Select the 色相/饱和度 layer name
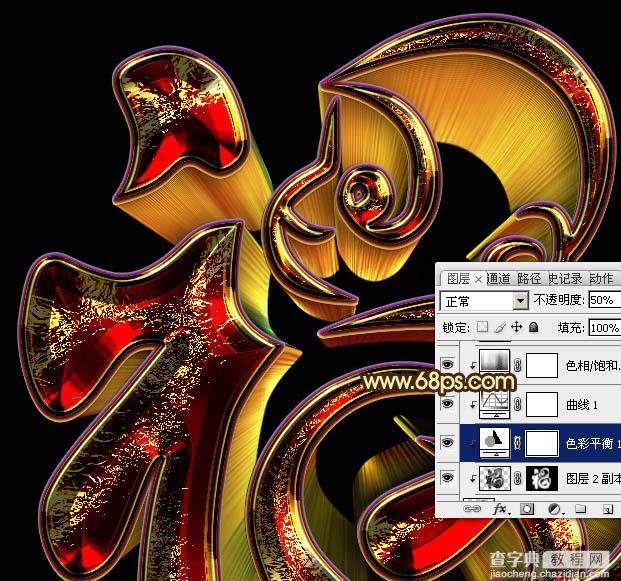The image size is (621, 581). tap(593, 365)
